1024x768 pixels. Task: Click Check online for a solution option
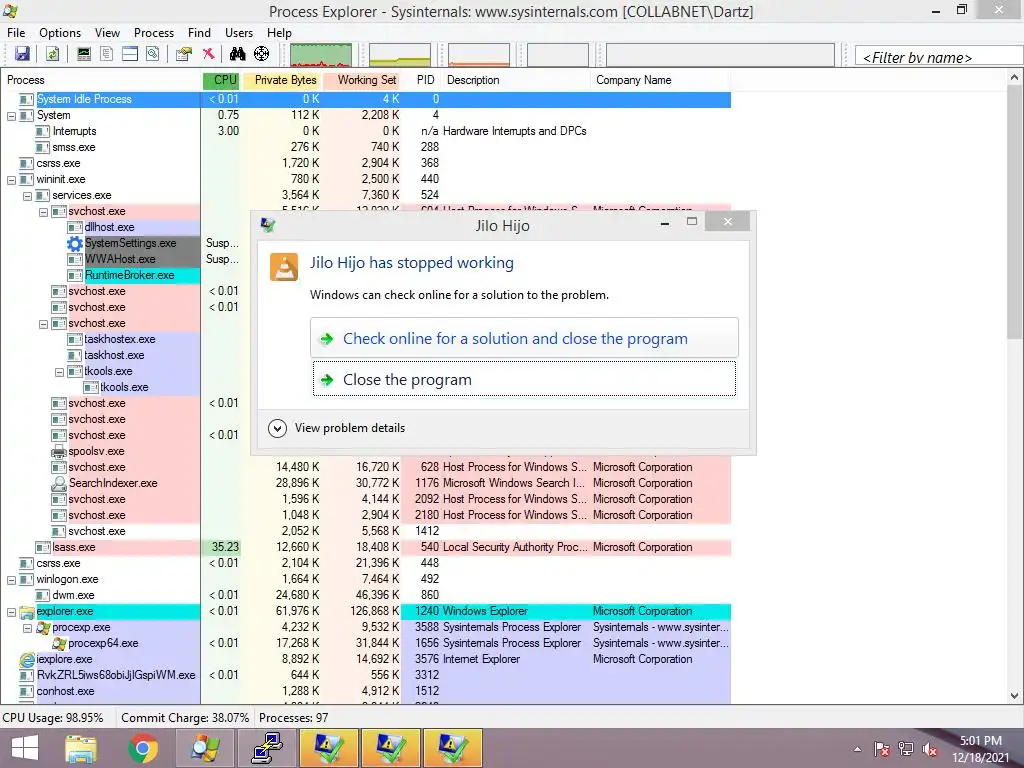pos(524,338)
